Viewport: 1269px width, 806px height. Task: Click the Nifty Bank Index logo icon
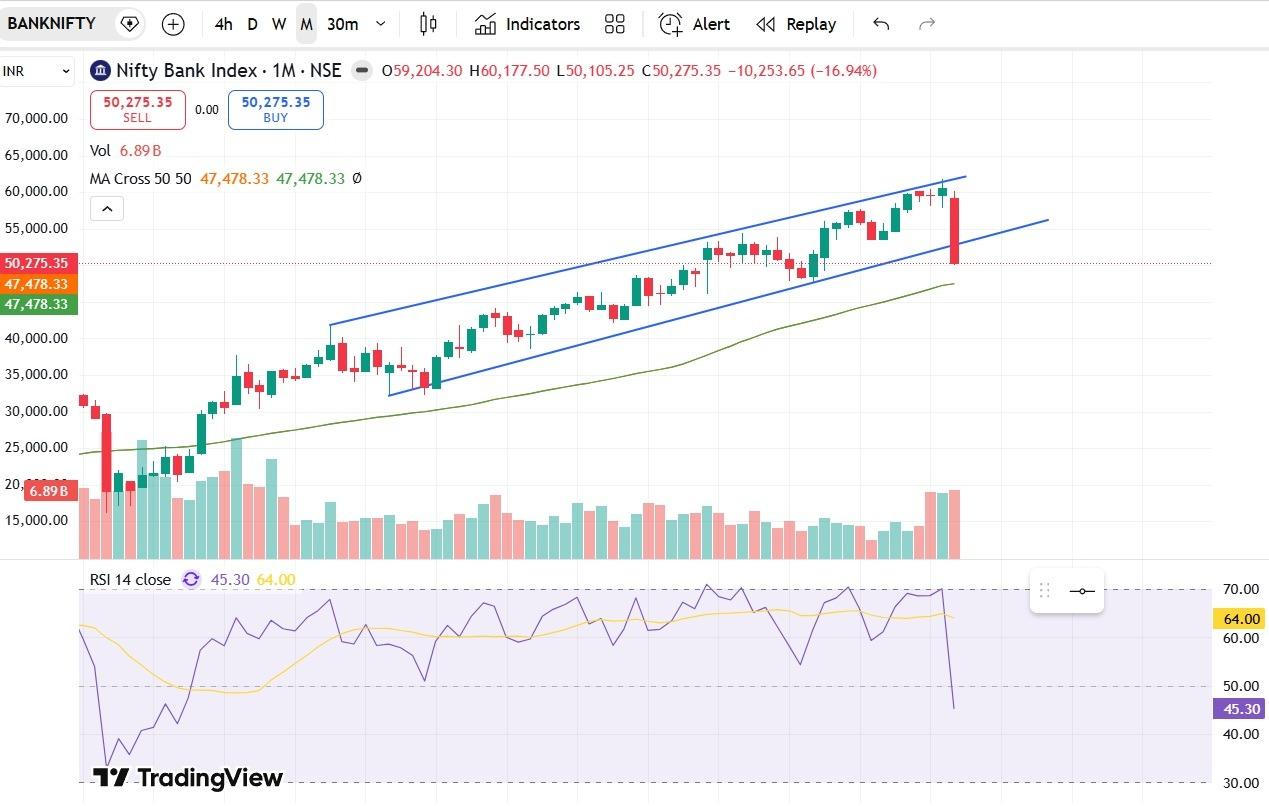[100, 70]
